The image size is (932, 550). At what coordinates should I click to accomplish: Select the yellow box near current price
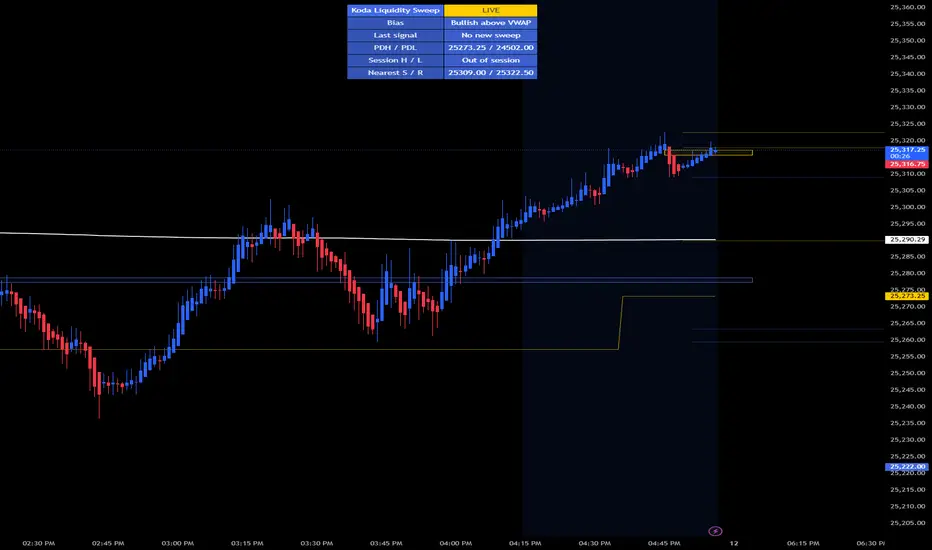709,153
